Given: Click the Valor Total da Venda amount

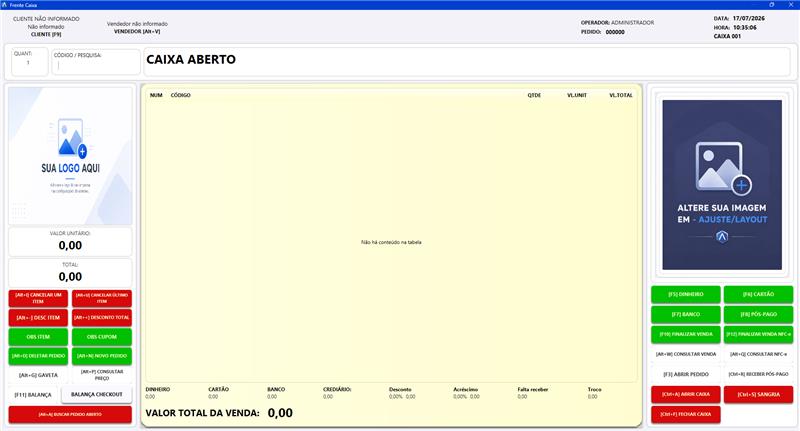Looking at the screenshot, I should 280,413.
